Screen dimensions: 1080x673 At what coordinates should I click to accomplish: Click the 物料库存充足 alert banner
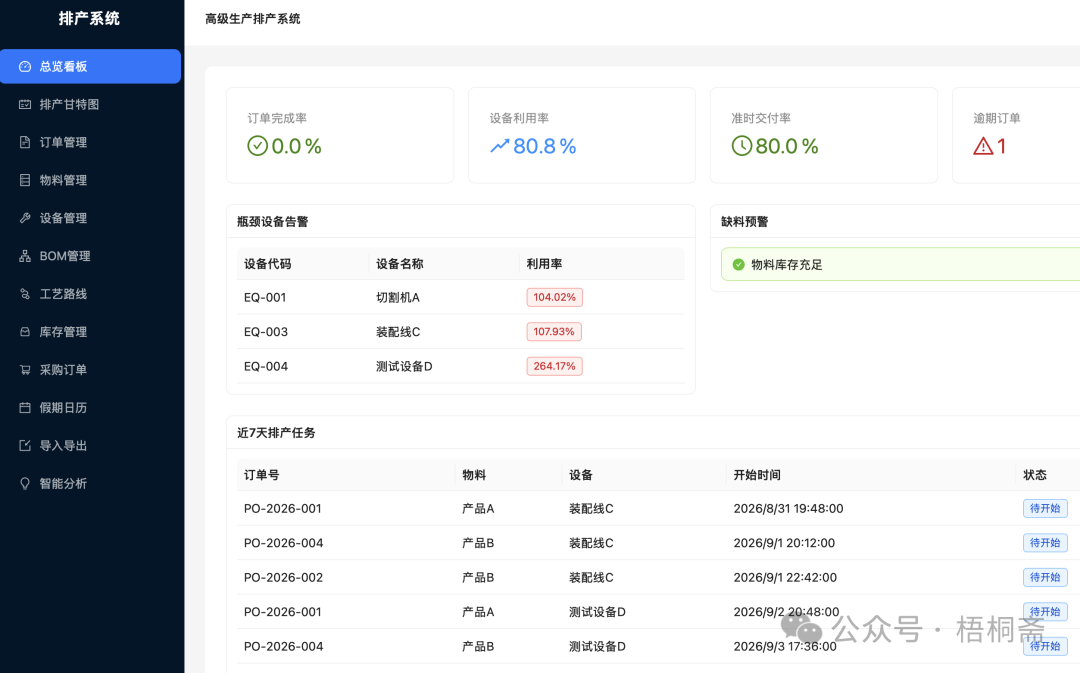[900, 265]
